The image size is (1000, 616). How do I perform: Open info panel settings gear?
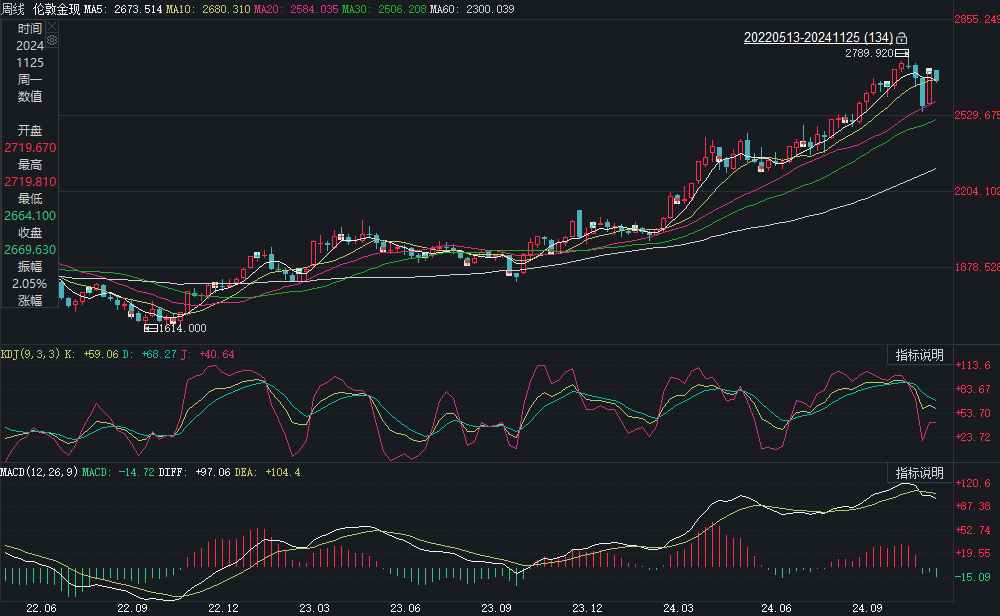click(x=52, y=40)
